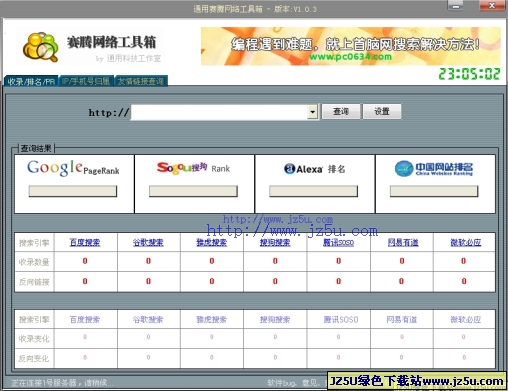
Task: Click the 反向链接 value under 微软必应
Action: click(464, 281)
